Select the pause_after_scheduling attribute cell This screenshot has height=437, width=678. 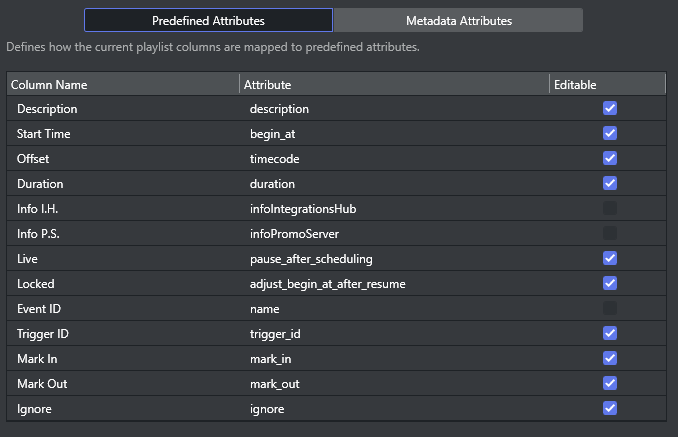pos(311,259)
